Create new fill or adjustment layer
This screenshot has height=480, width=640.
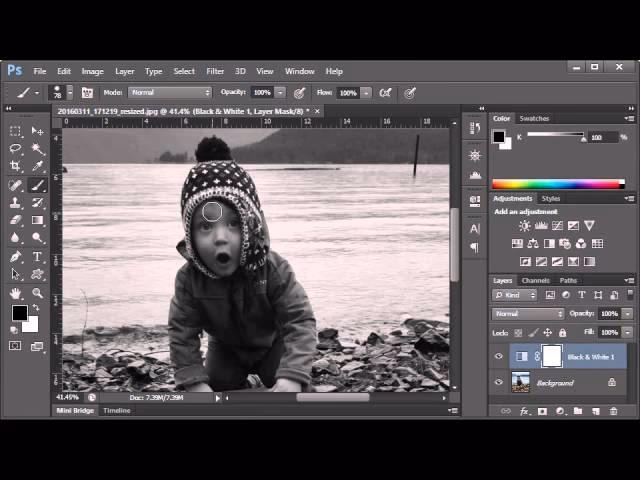560,411
